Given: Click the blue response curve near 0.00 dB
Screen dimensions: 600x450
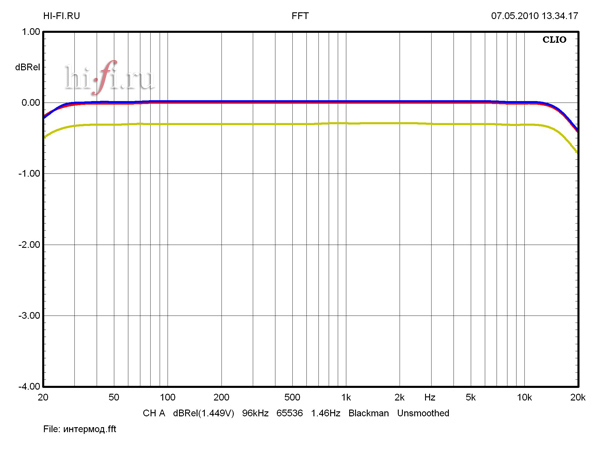Looking at the screenshot, I should [300, 101].
